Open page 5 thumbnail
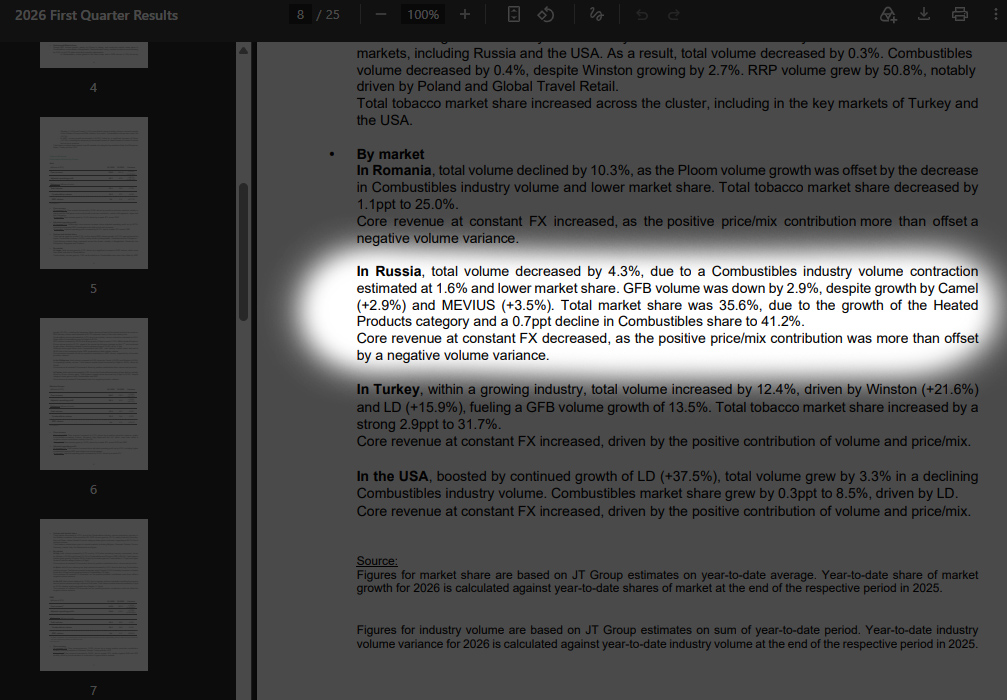 [x=94, y=193]
